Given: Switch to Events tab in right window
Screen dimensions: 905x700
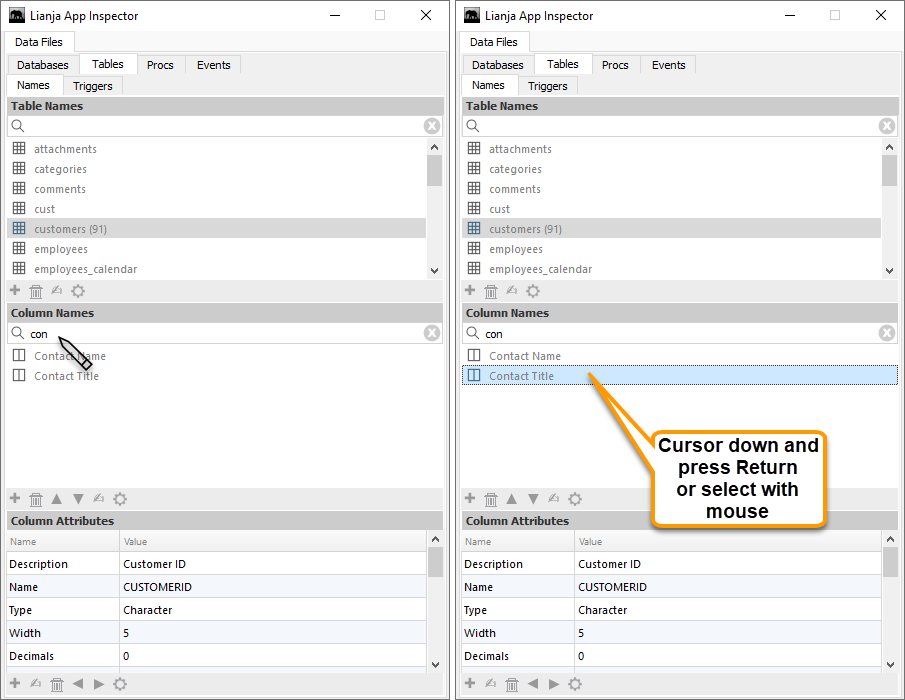Looking at the screenshot, I should tap(668, 65).
